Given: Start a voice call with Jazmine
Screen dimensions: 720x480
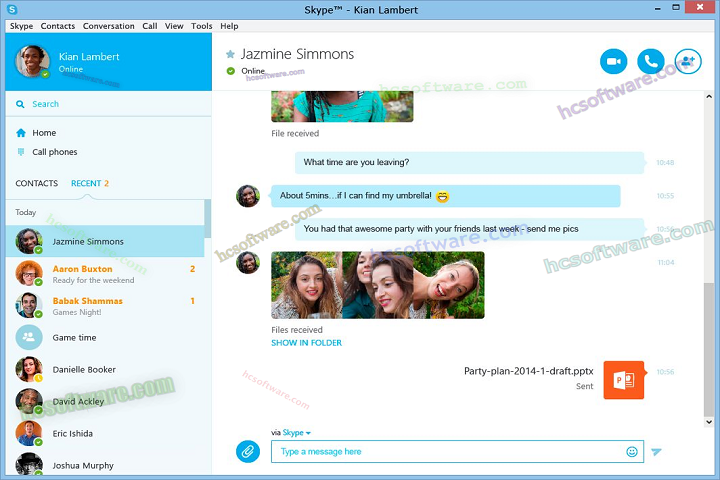Looking at the screenshot, I should point(651,62).
